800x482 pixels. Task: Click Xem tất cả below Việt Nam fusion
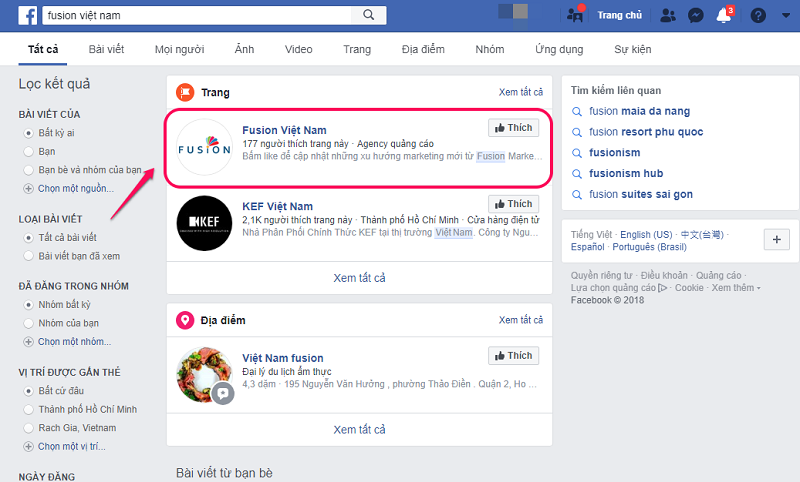pyautogui.click(x=359, y=429)
